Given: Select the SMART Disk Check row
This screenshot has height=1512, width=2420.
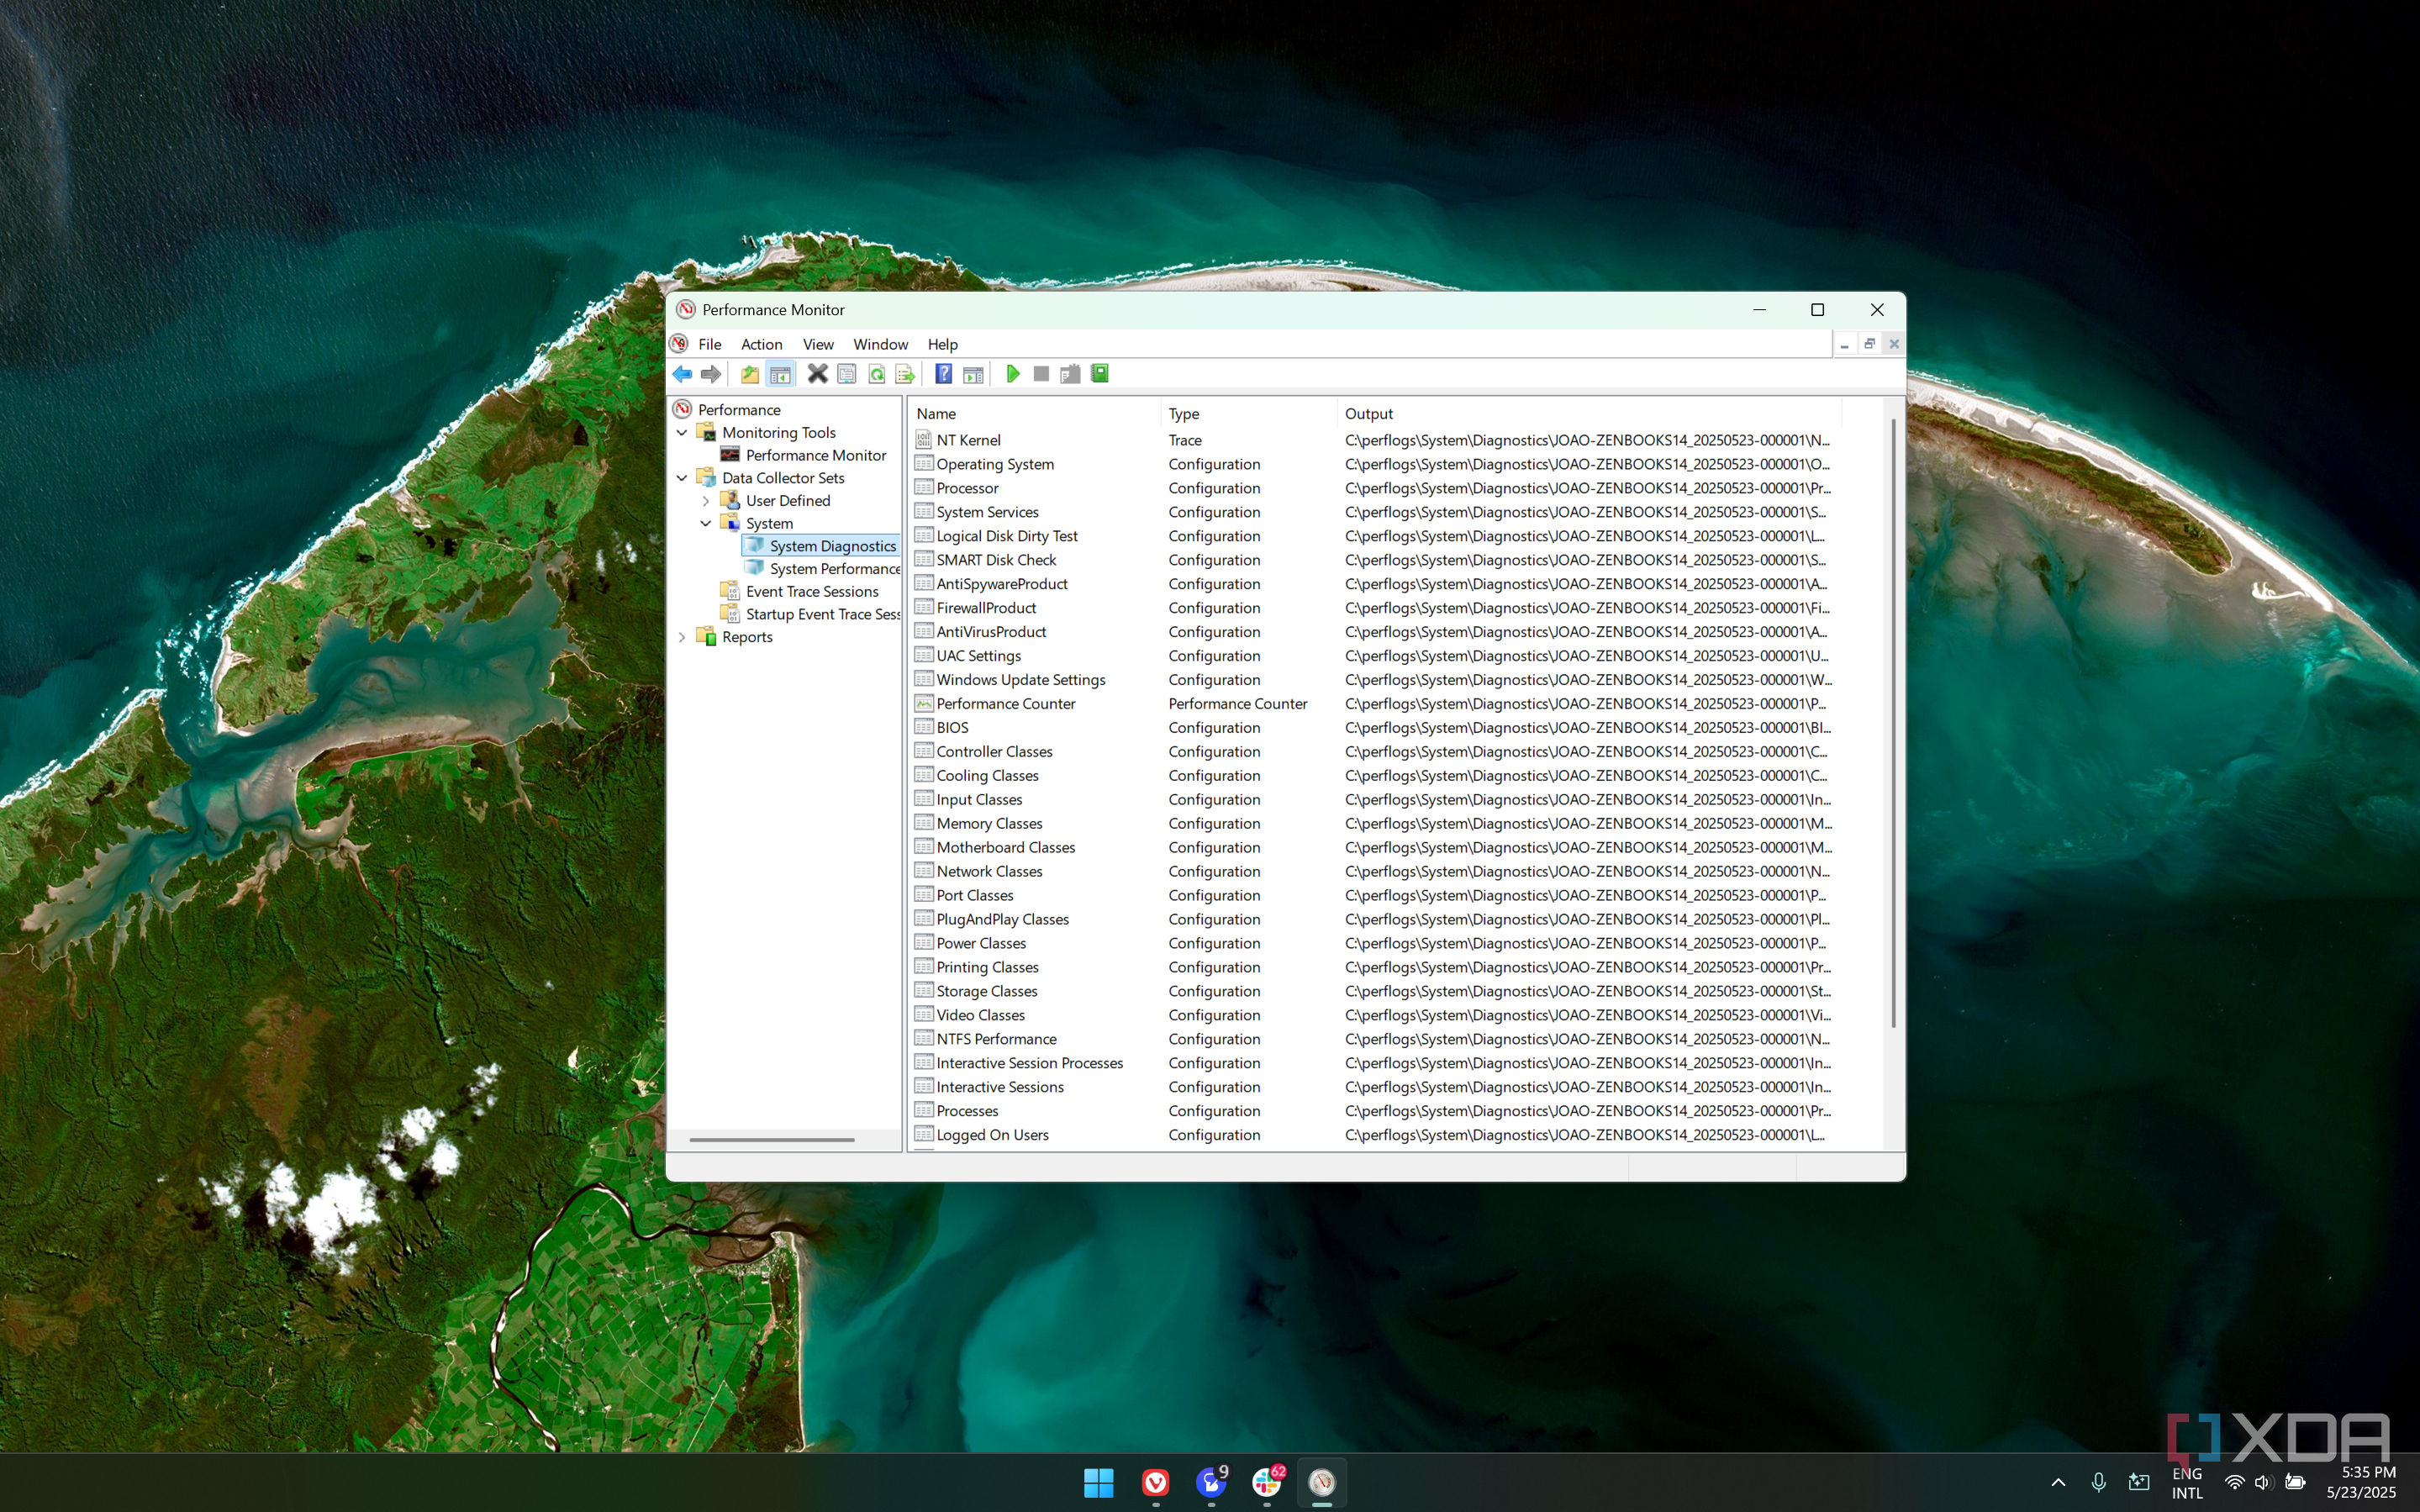Looking at the screenshot, I should (x=996, y=560).
